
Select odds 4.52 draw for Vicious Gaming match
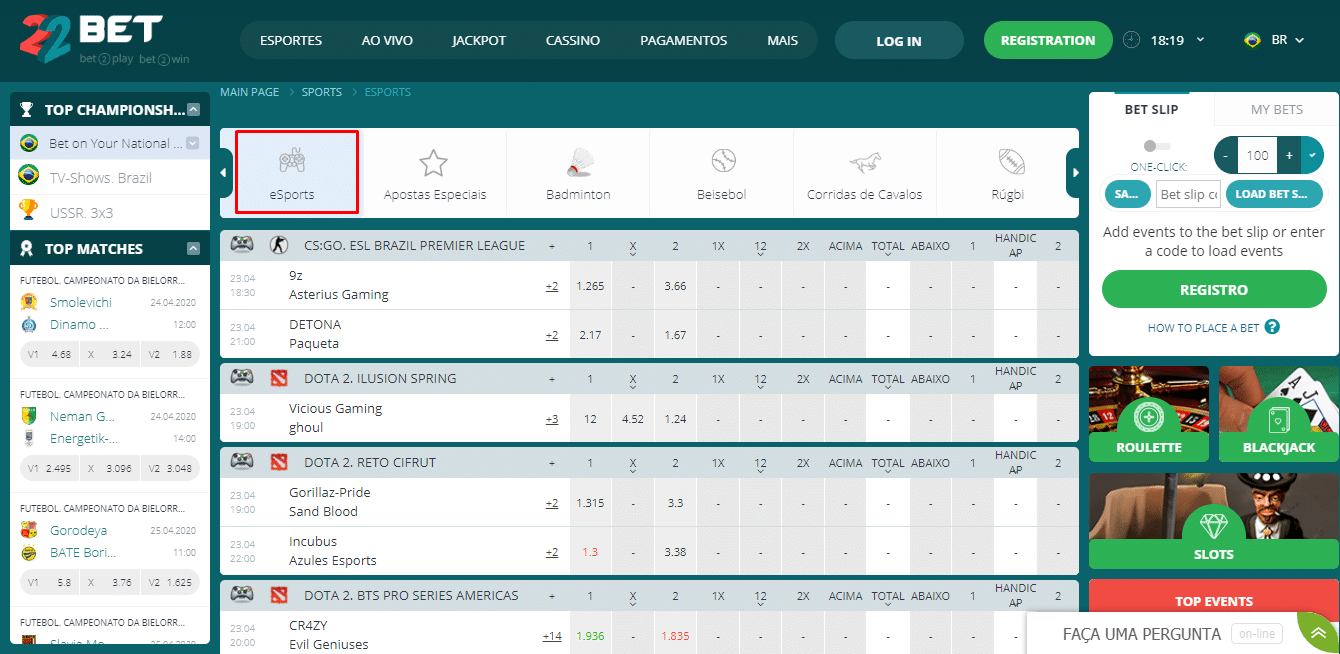pyautogui.click(x=633, y=419)
